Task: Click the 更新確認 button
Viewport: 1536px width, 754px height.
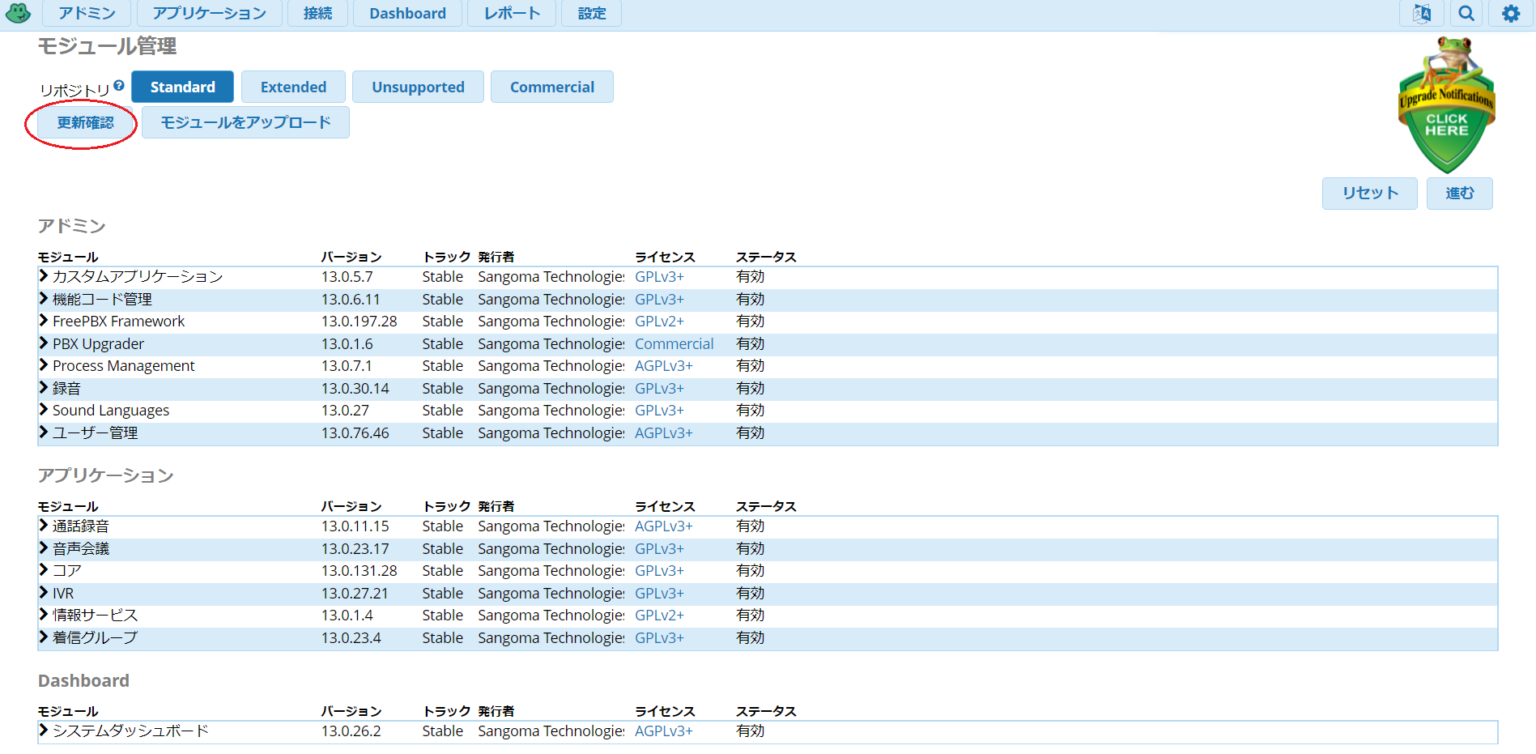Action: (x=80, y=122)
